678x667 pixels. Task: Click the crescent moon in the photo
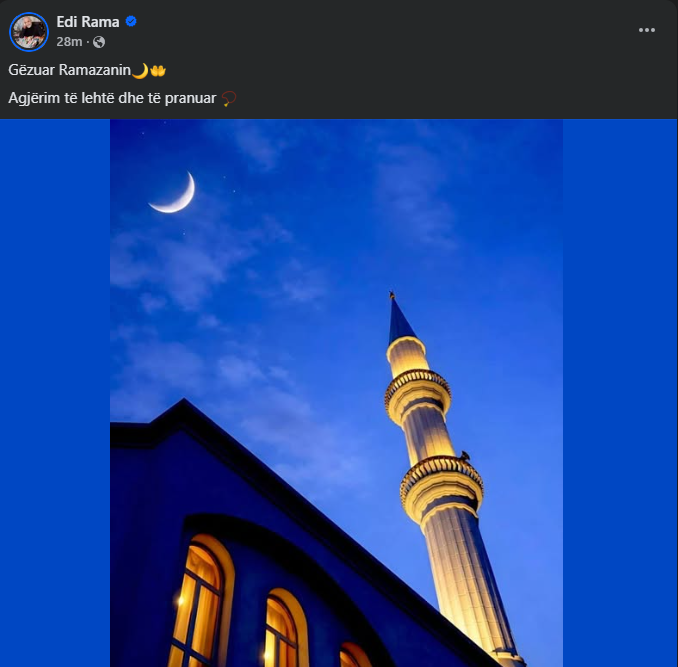click(175, 194)
